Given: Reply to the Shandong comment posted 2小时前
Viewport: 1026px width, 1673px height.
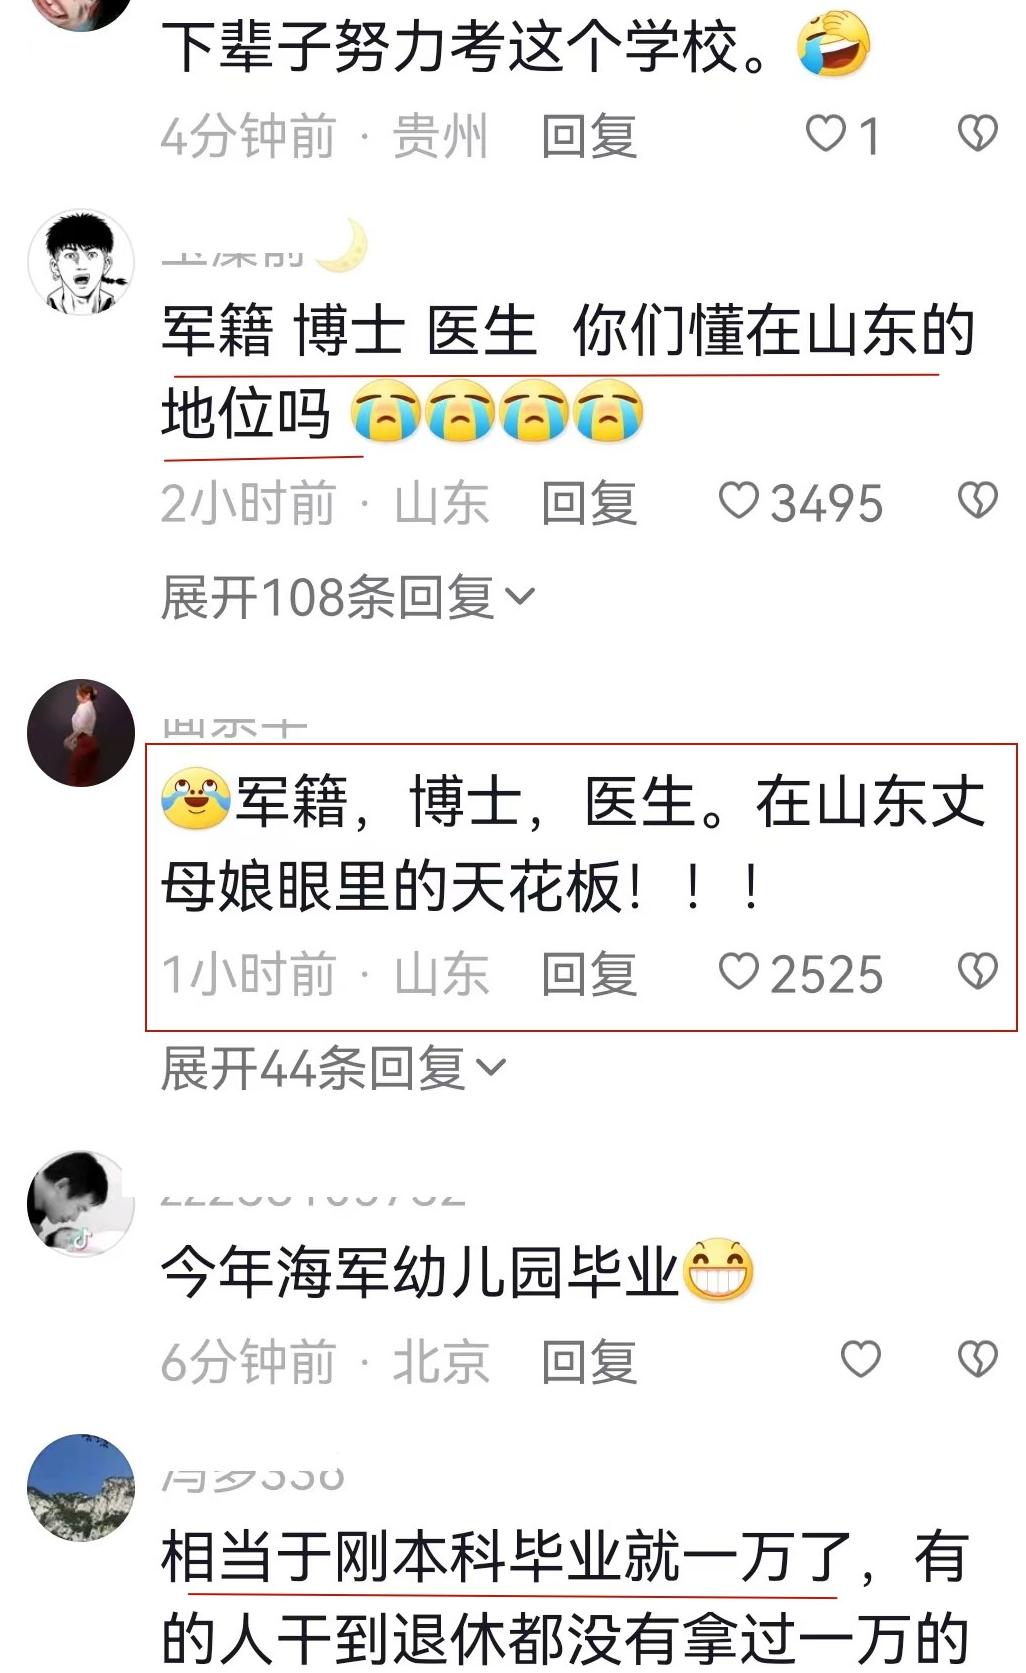Looking at the screenshot, I should click(x=589, y=502).
